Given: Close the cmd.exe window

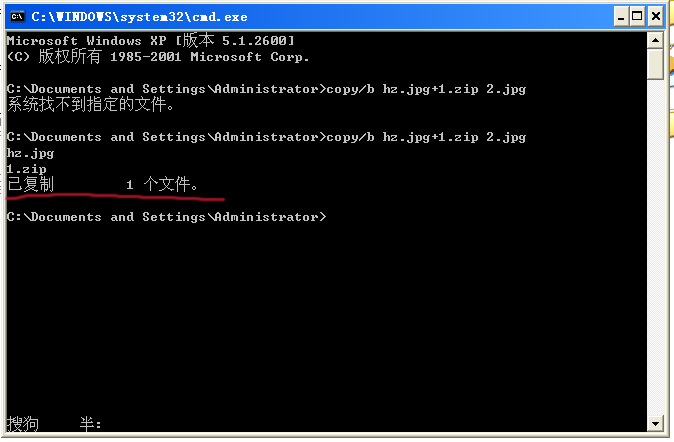Looking at the screenshot, I should 654,15.
